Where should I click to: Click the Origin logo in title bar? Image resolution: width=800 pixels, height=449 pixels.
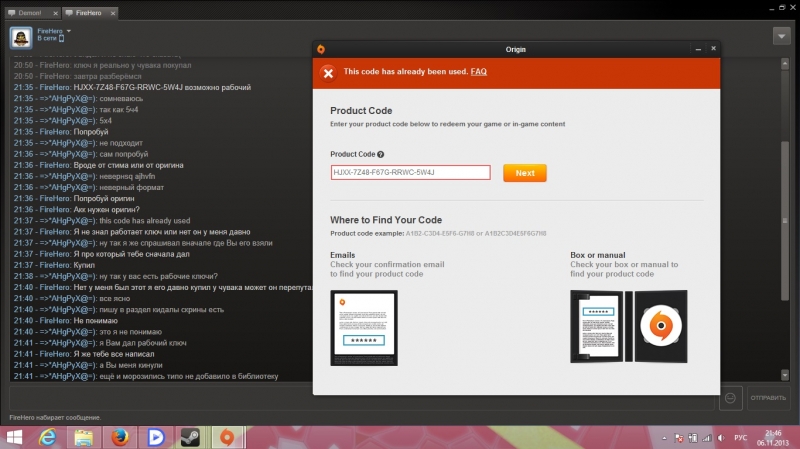321,49
